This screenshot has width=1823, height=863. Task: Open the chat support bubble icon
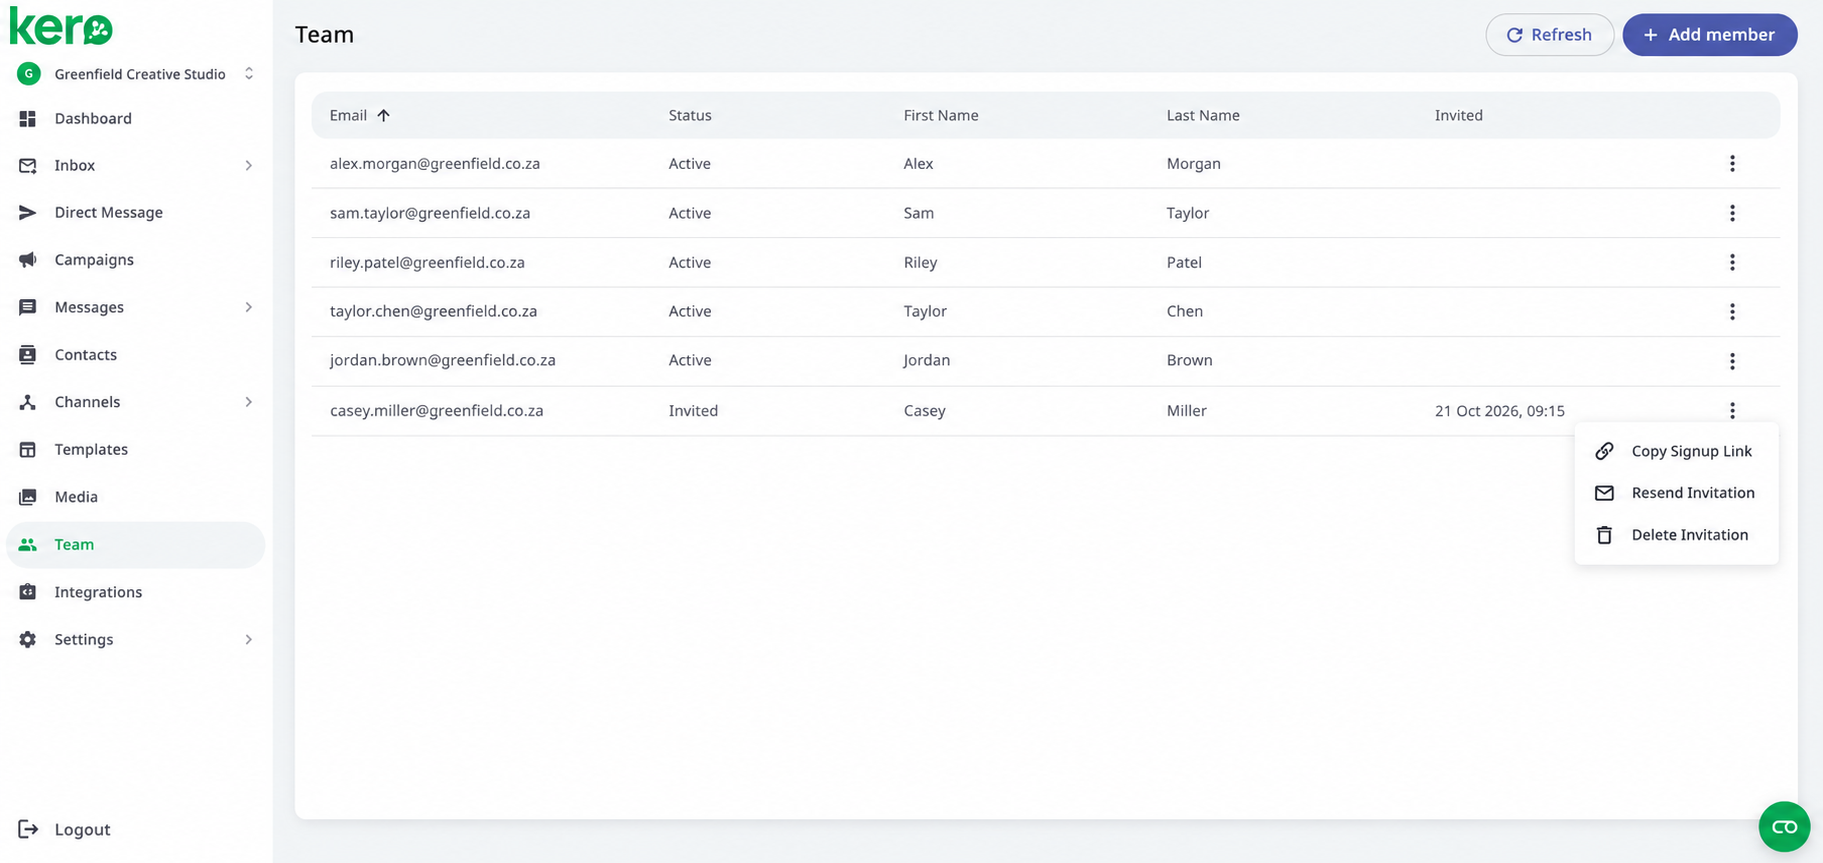[x=1784, y=827]
